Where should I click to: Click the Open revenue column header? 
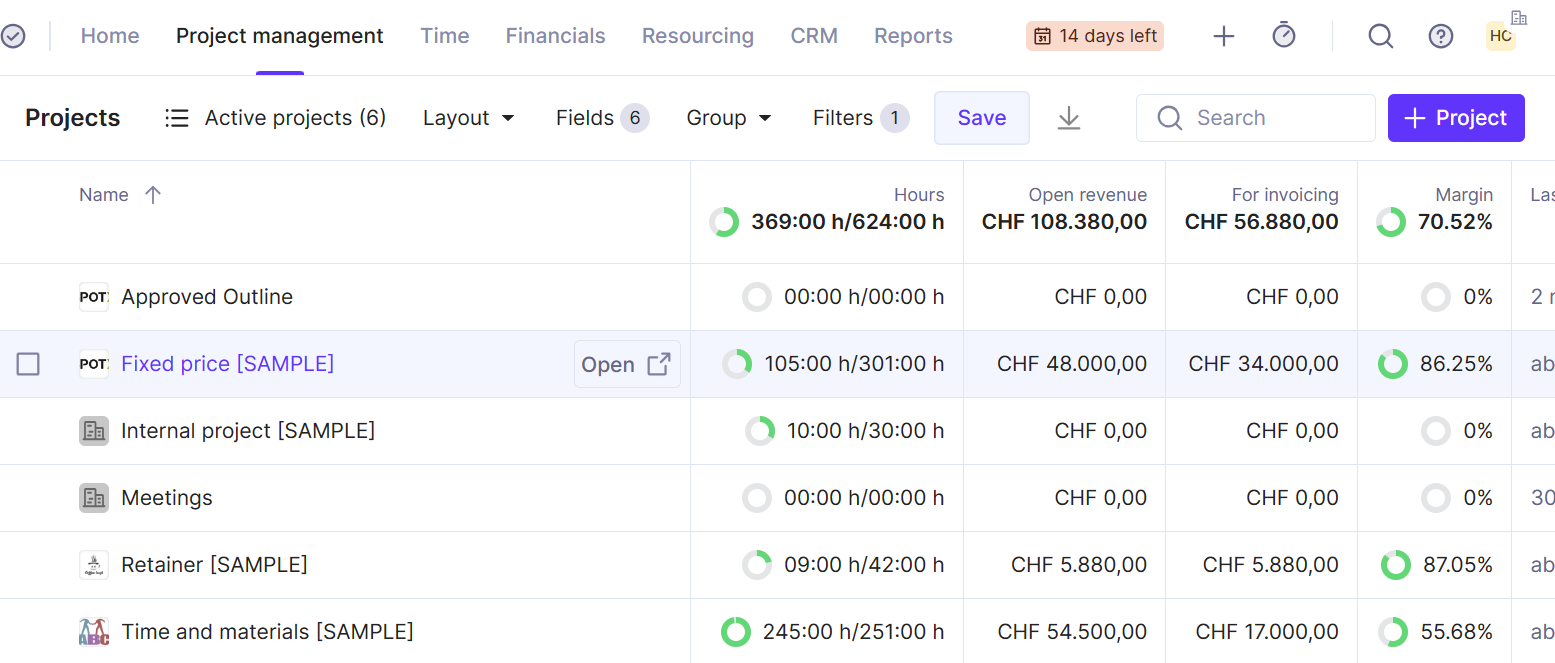[x=1088, y=195]
